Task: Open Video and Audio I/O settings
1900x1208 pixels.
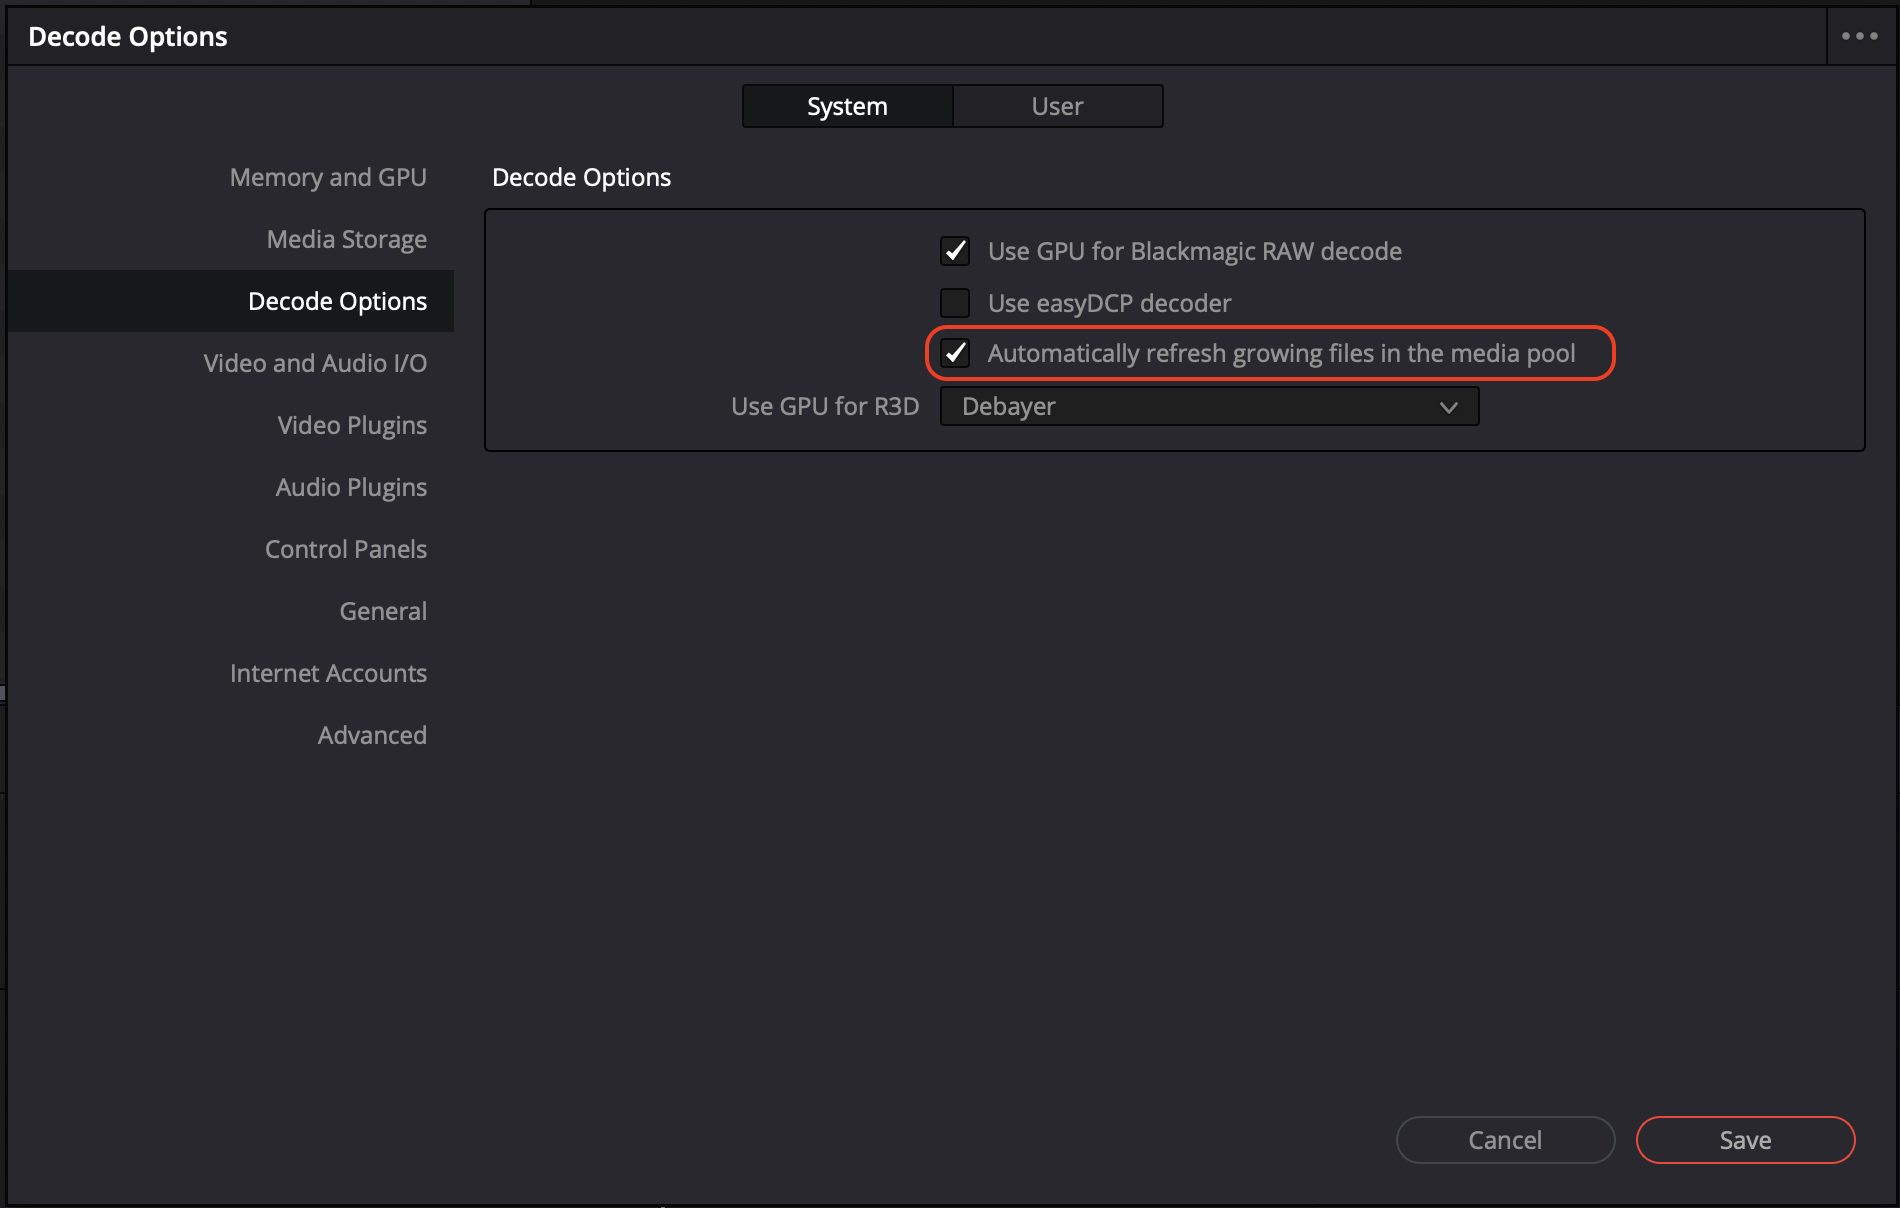Action: 315,363
